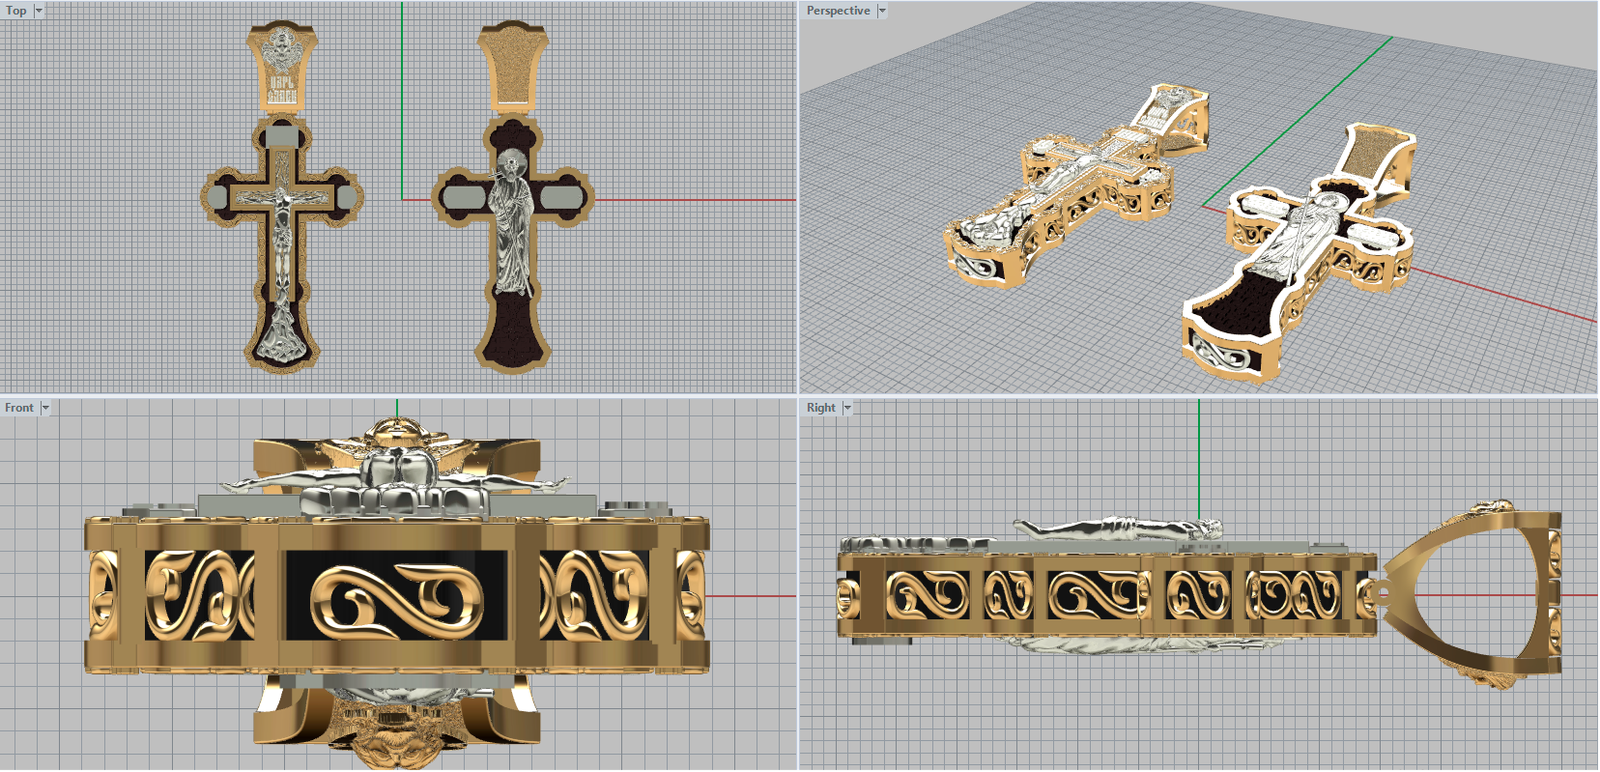1600x772 pixels.
Task: Click the Front viewport title label
Action: point(19,408)
